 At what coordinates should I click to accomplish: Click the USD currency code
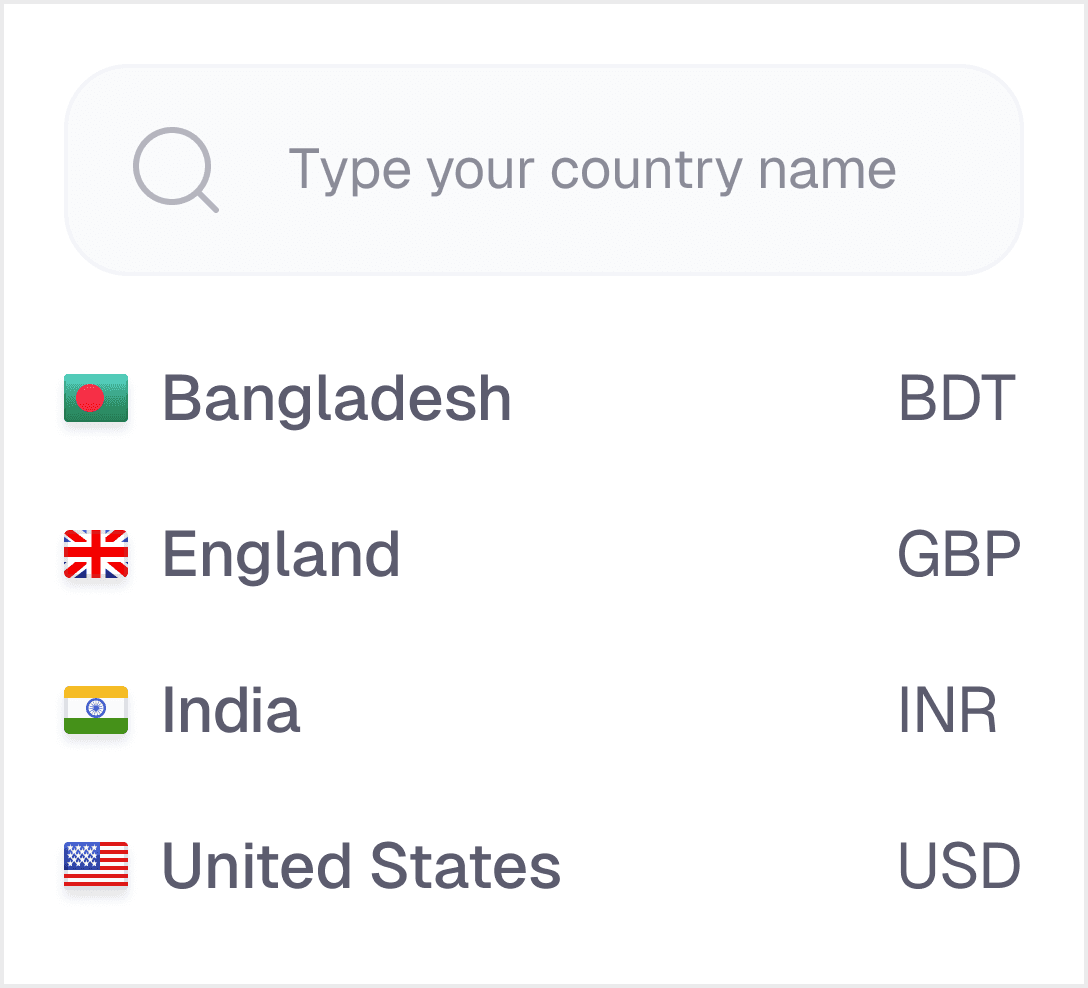(x=959, y=866)
